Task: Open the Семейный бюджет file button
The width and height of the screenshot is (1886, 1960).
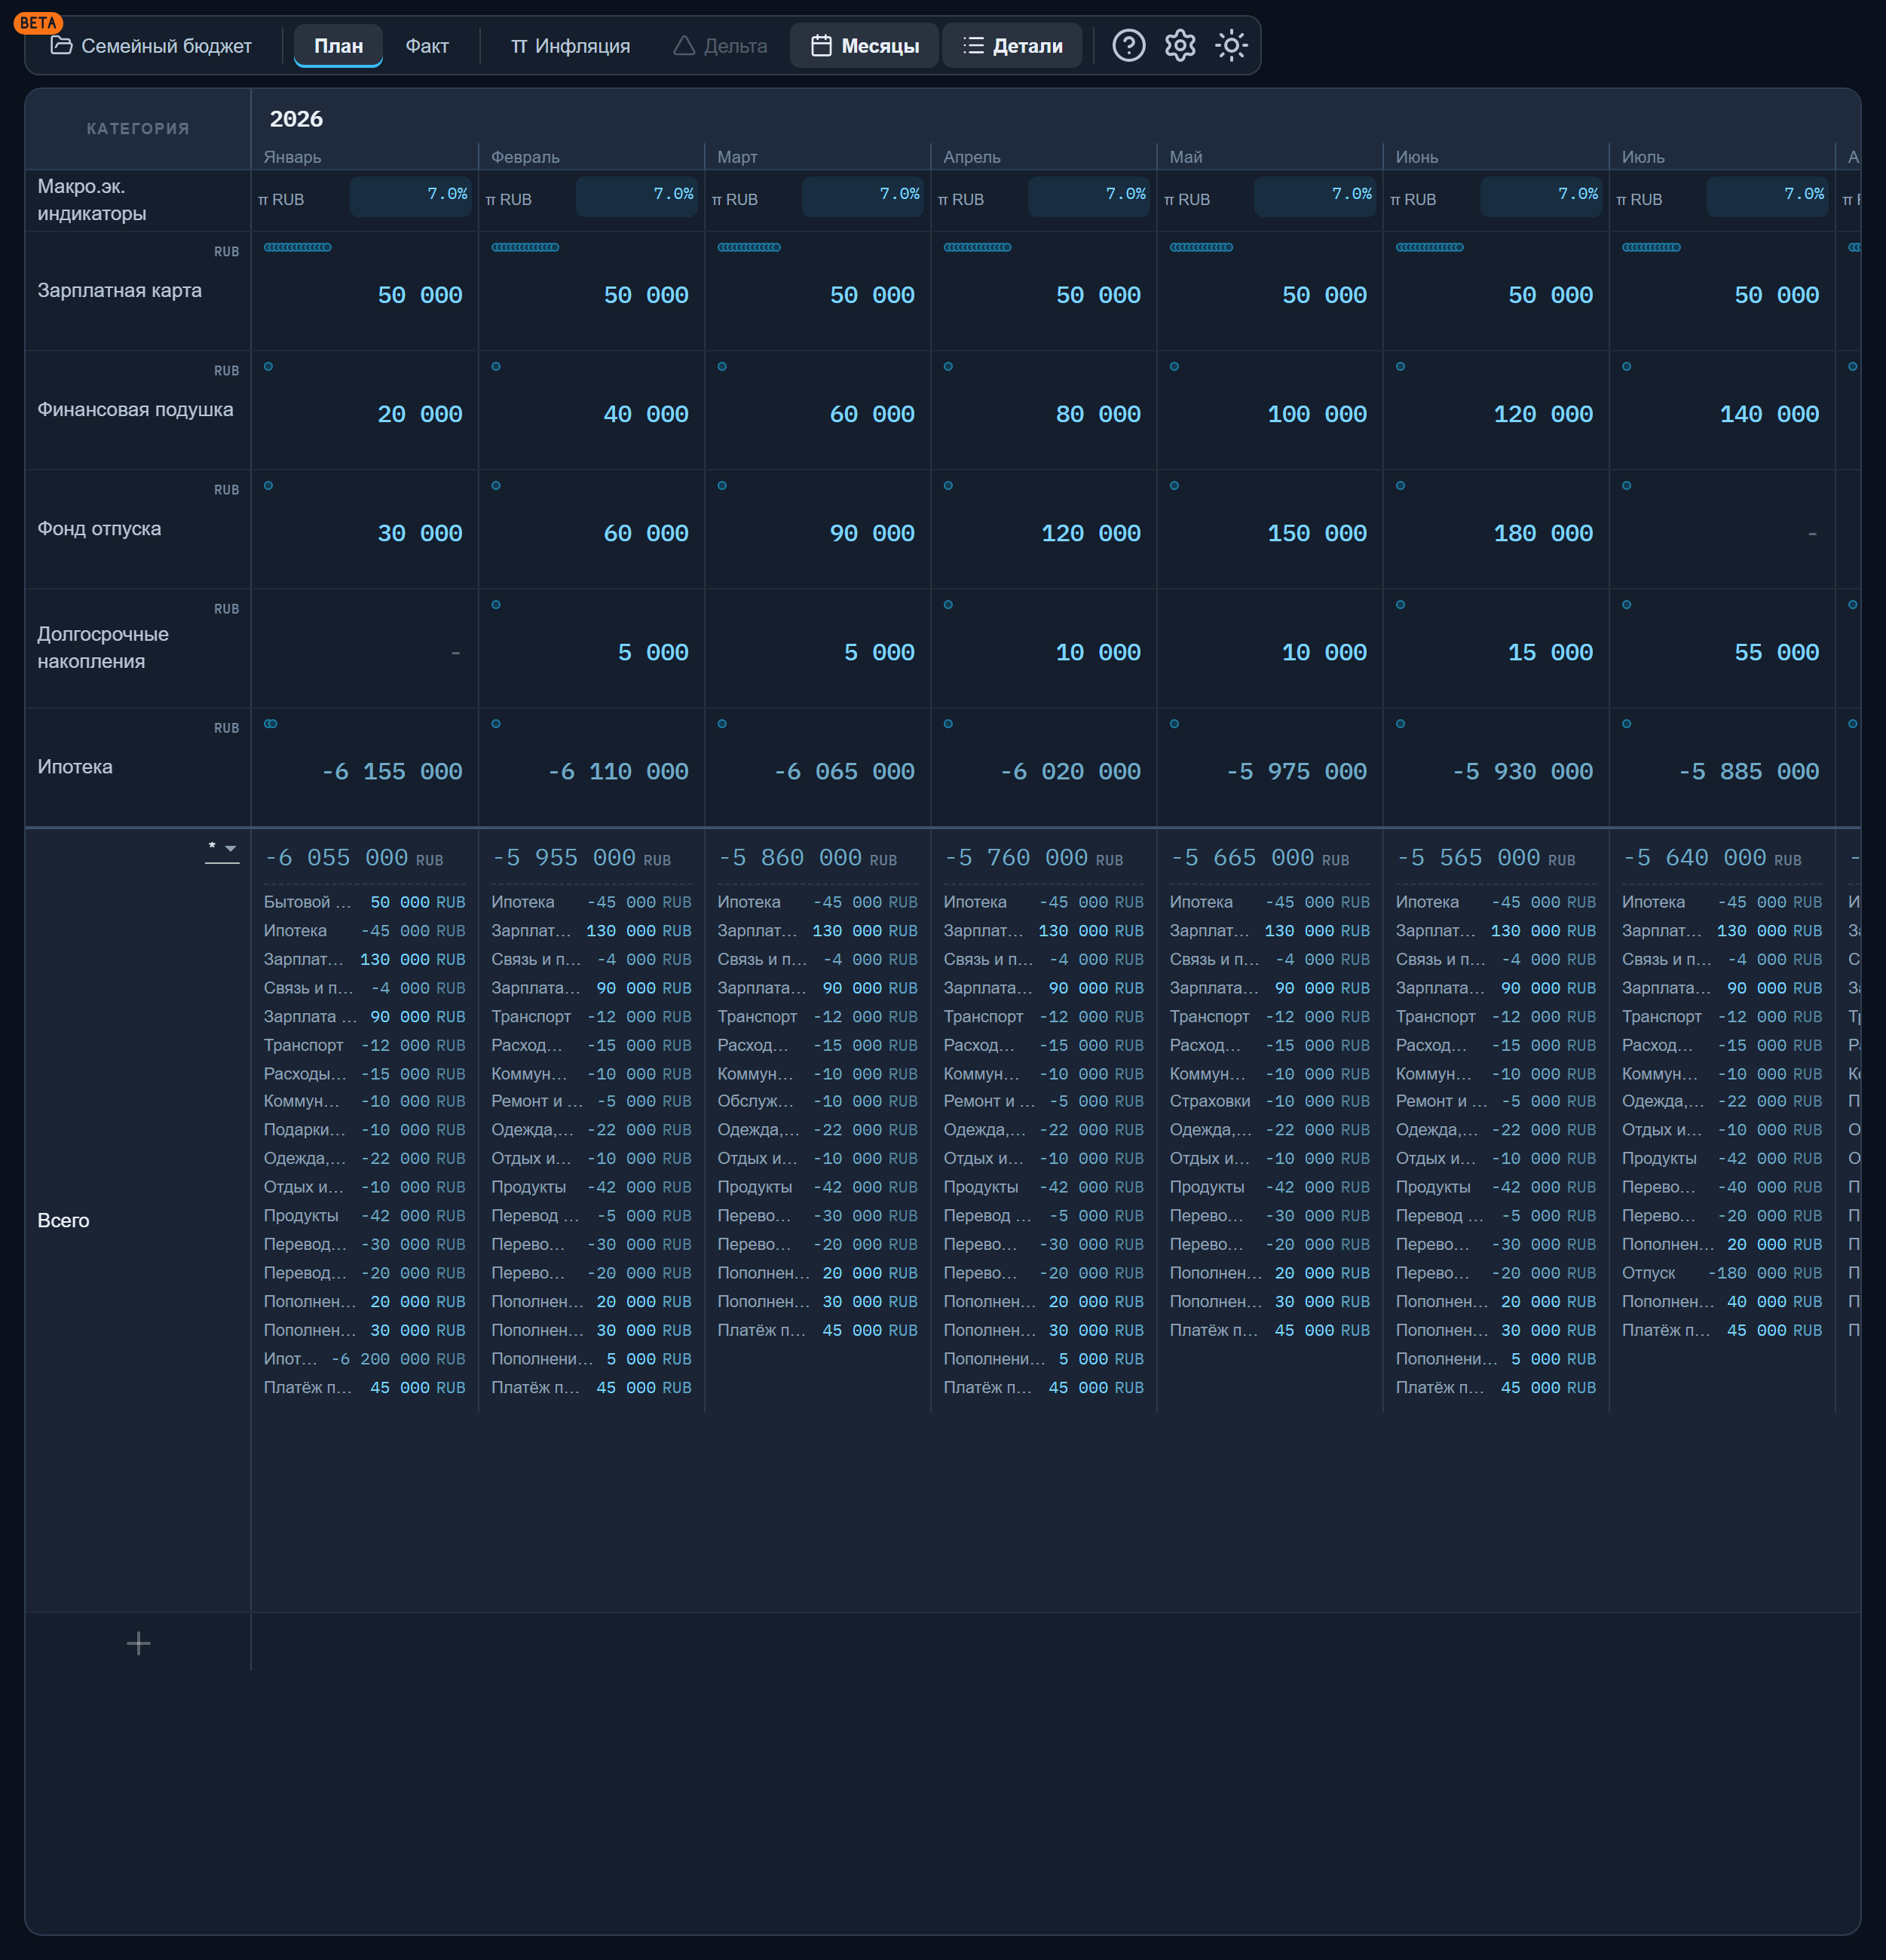Action: coord(151,46)
